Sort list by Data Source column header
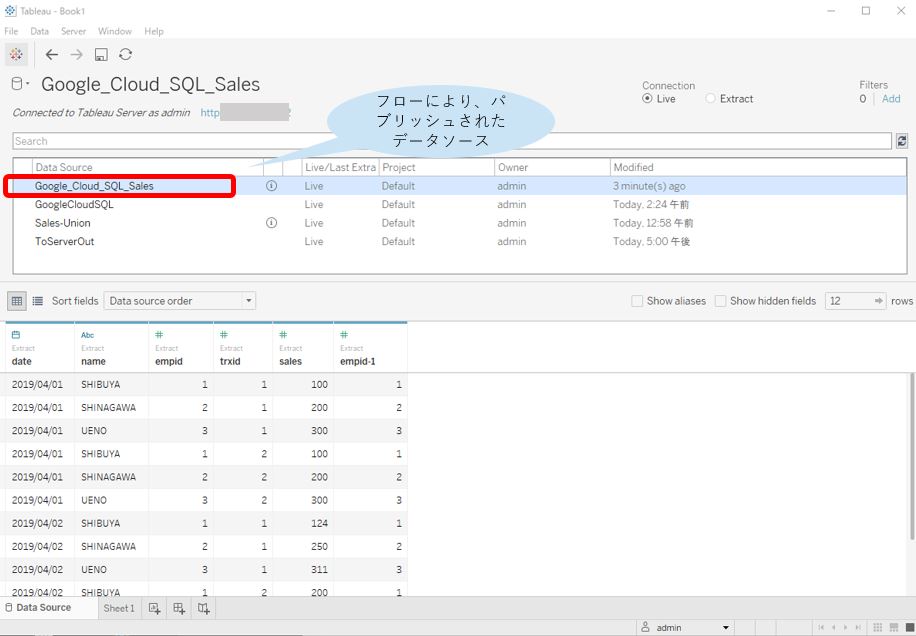This screenshot has height=636, width=916. [148, 168]
